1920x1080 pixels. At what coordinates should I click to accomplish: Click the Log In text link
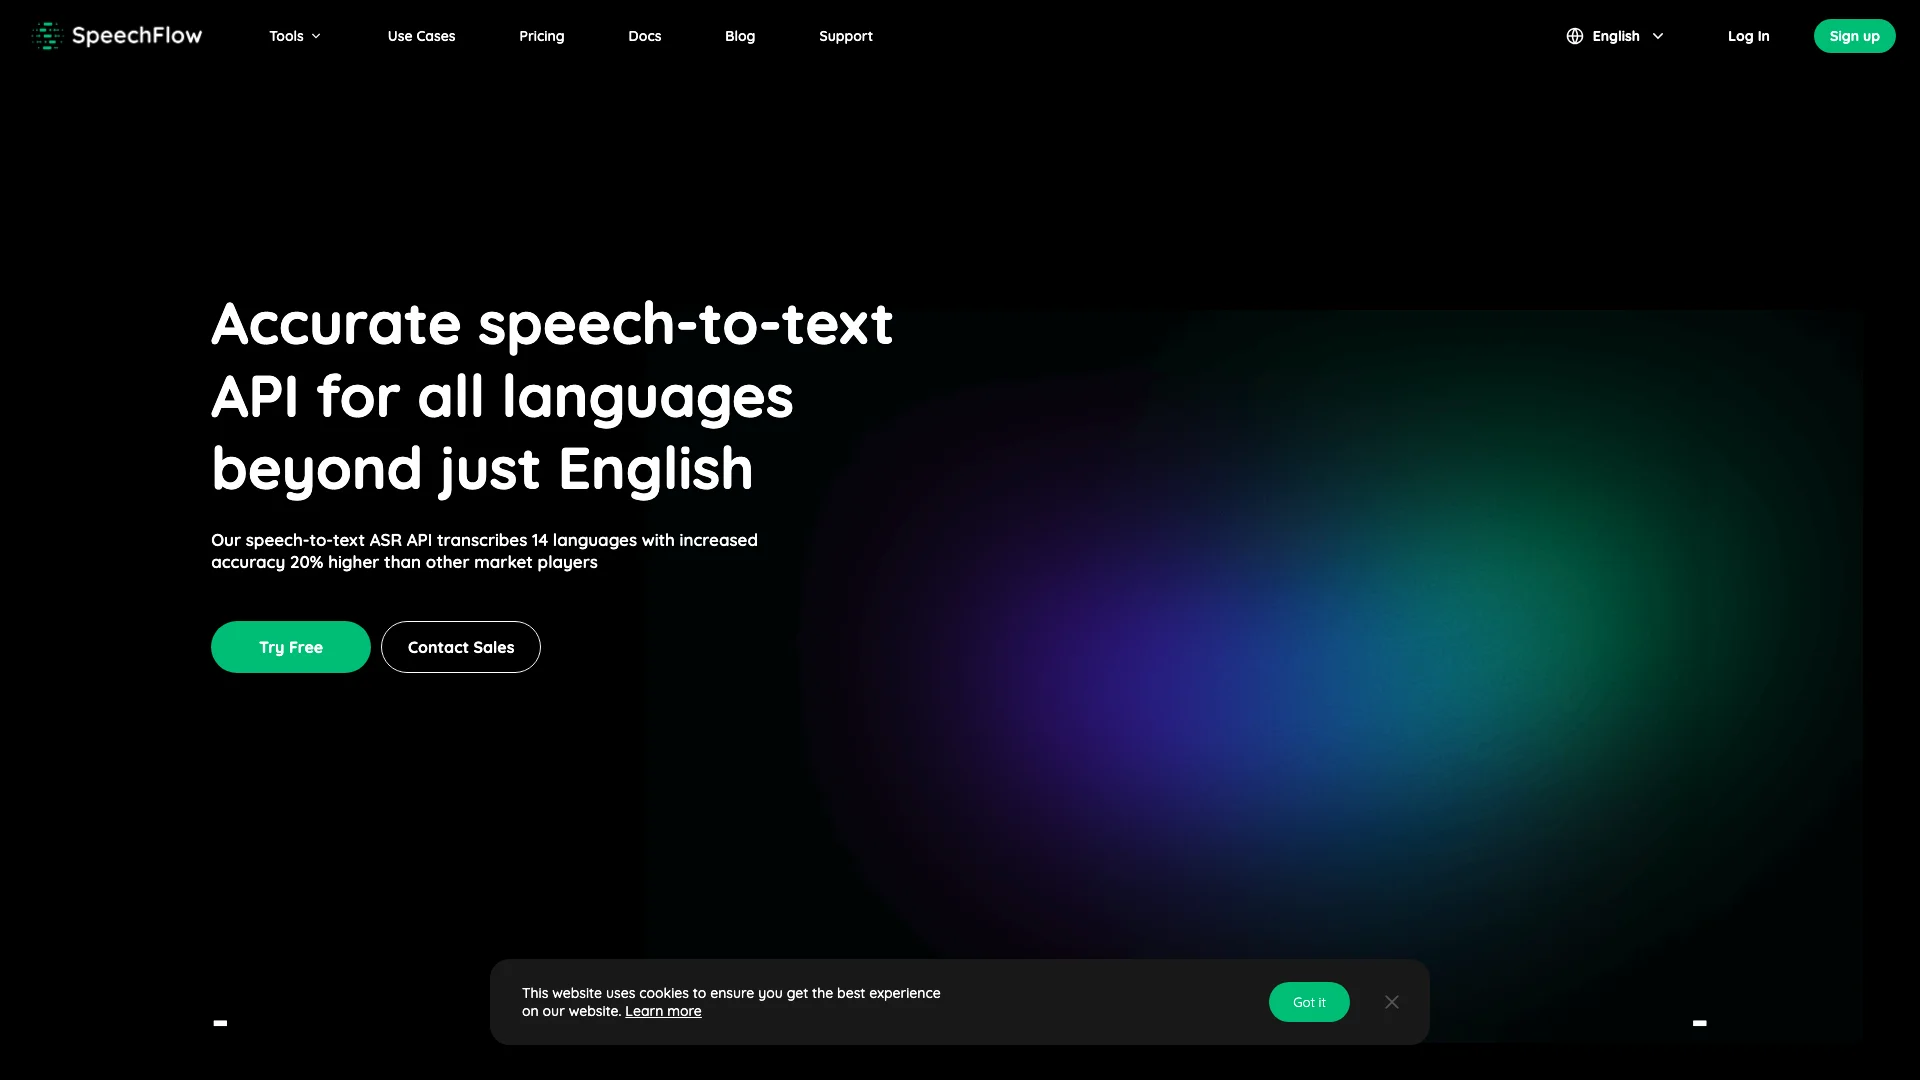tap(1749, 36)
